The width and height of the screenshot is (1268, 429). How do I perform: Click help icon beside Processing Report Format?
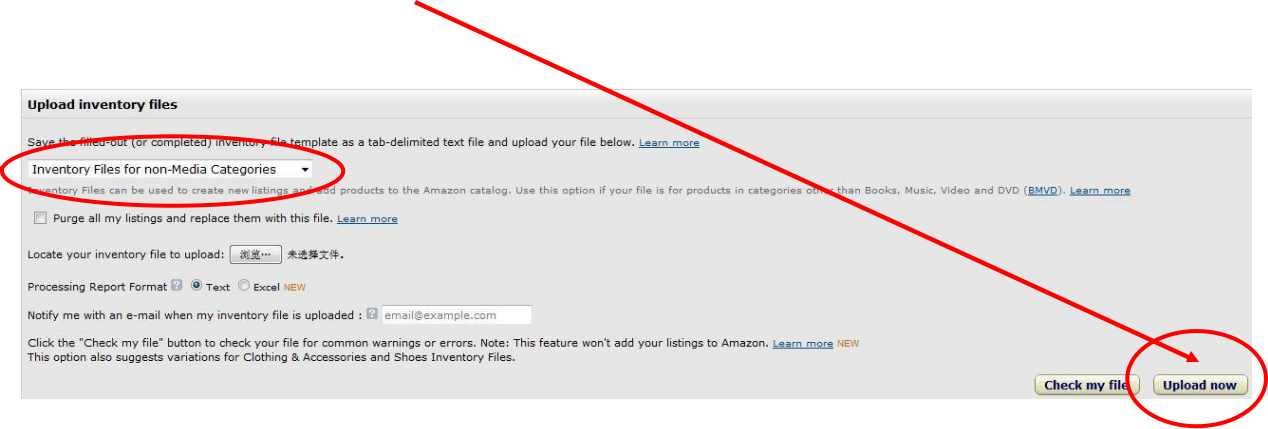click(x=177, y=286)
